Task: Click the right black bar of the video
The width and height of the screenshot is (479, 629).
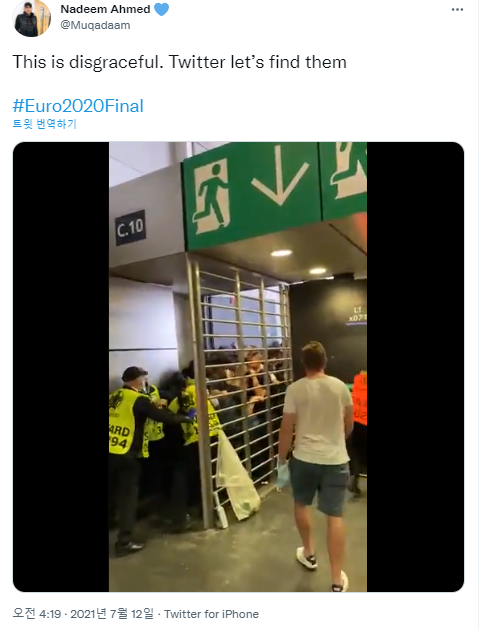Action: (415, 367)
